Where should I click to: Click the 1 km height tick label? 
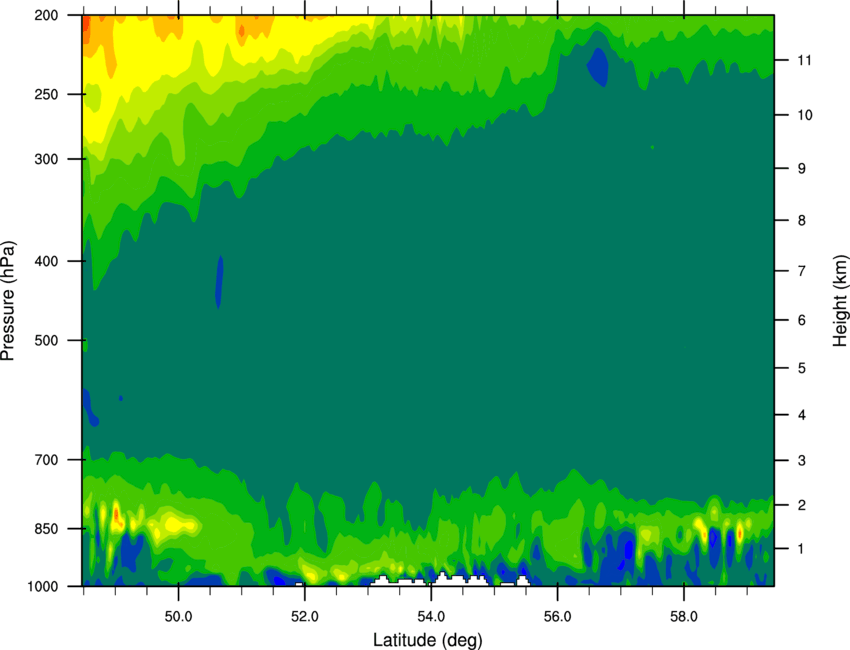pos(802,549)
